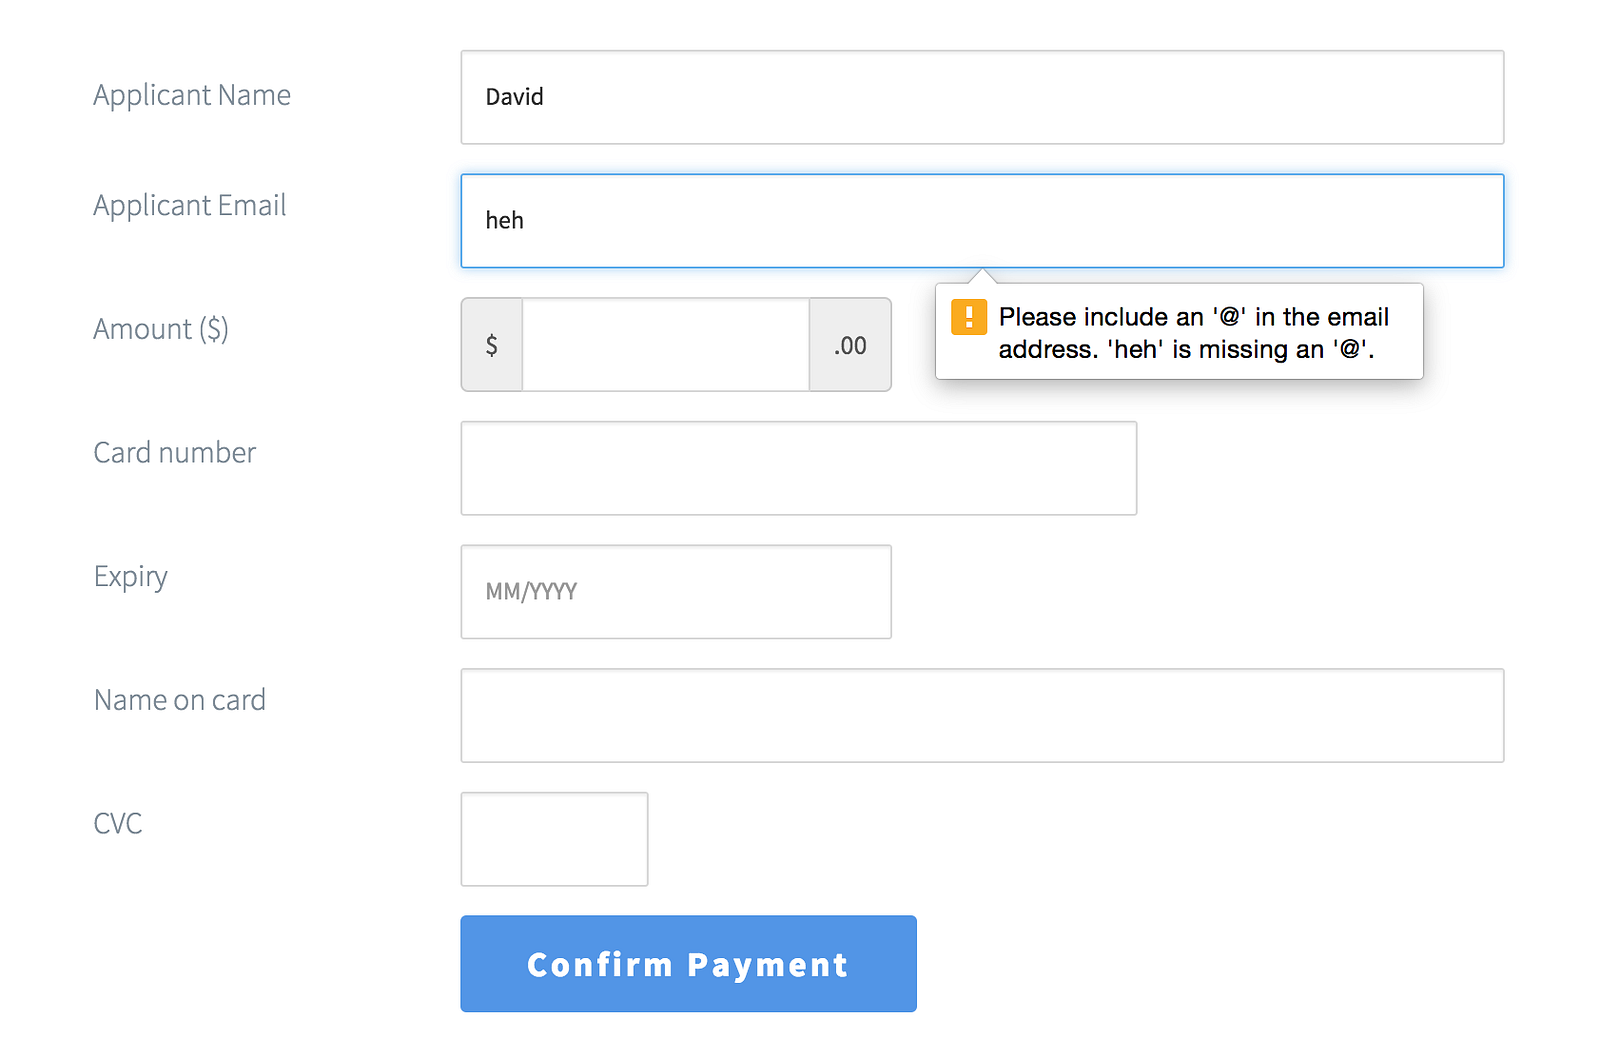Click the .00 suffix addon

point(850,345)
